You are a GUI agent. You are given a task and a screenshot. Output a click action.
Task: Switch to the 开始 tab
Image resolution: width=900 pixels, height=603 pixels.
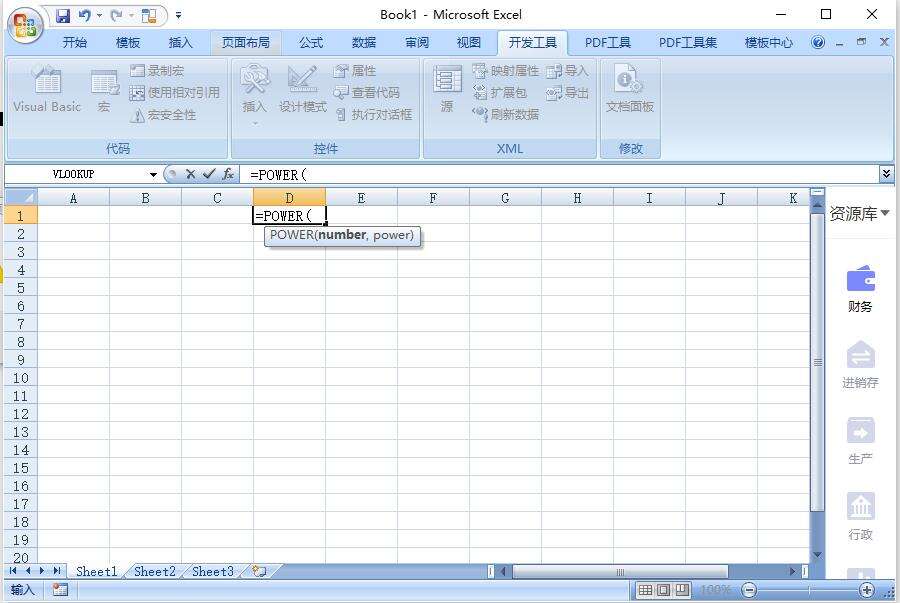click(75, 42)
